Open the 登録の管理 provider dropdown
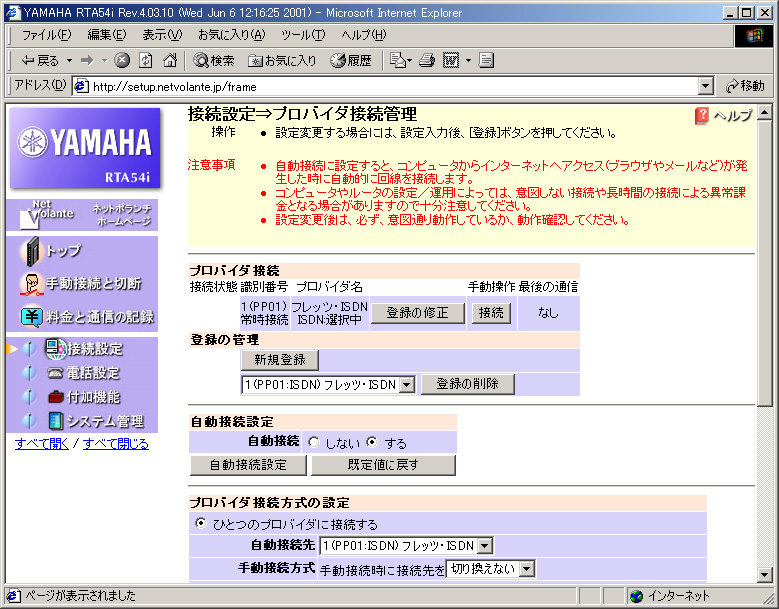This screenshot has height=609, width=779. tap(406, 385)
